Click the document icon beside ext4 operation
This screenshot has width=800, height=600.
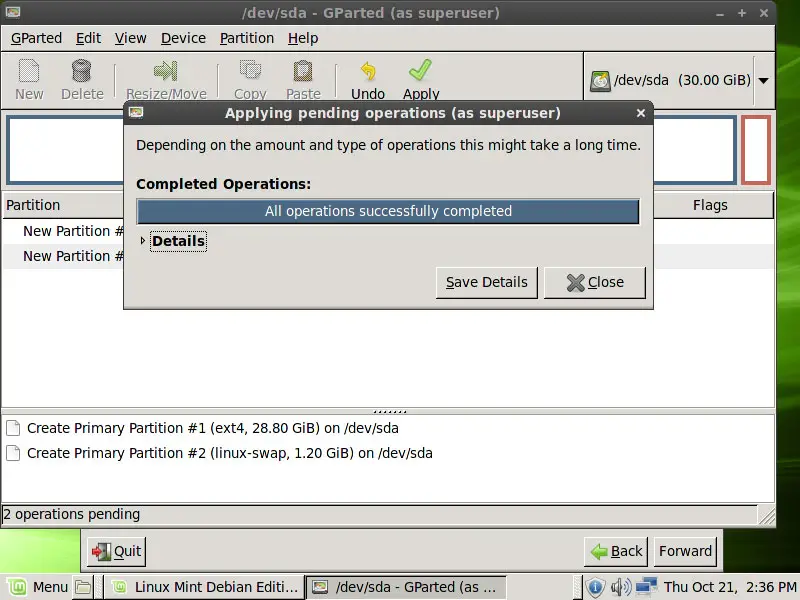coord(13,428)
